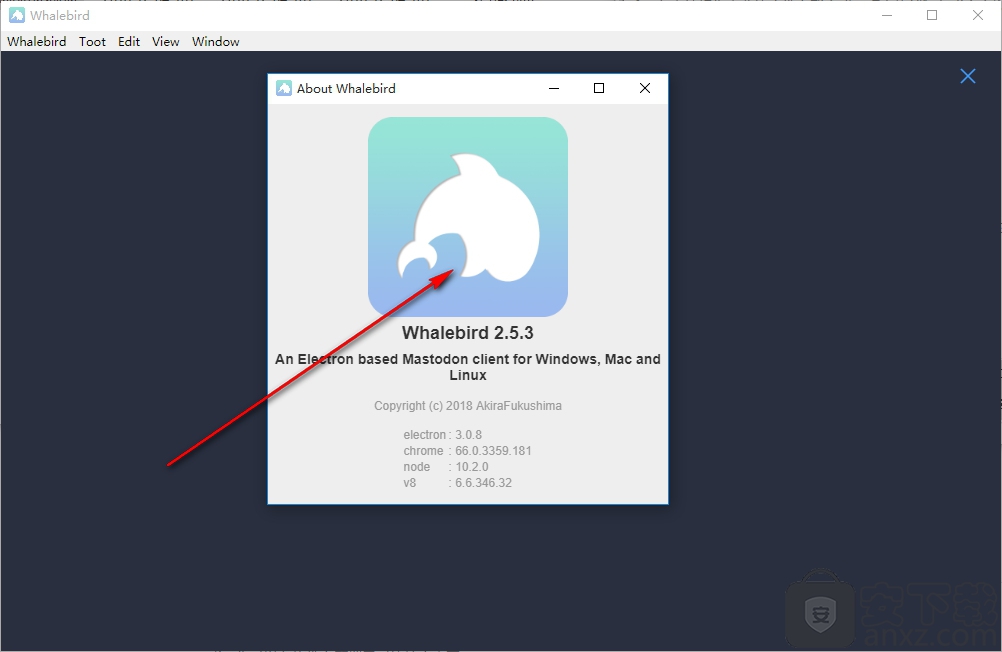Viewport: 1002px width, 652px height.
Task: Minimize the main Whalebird window
Action: [x=886, y=15]
